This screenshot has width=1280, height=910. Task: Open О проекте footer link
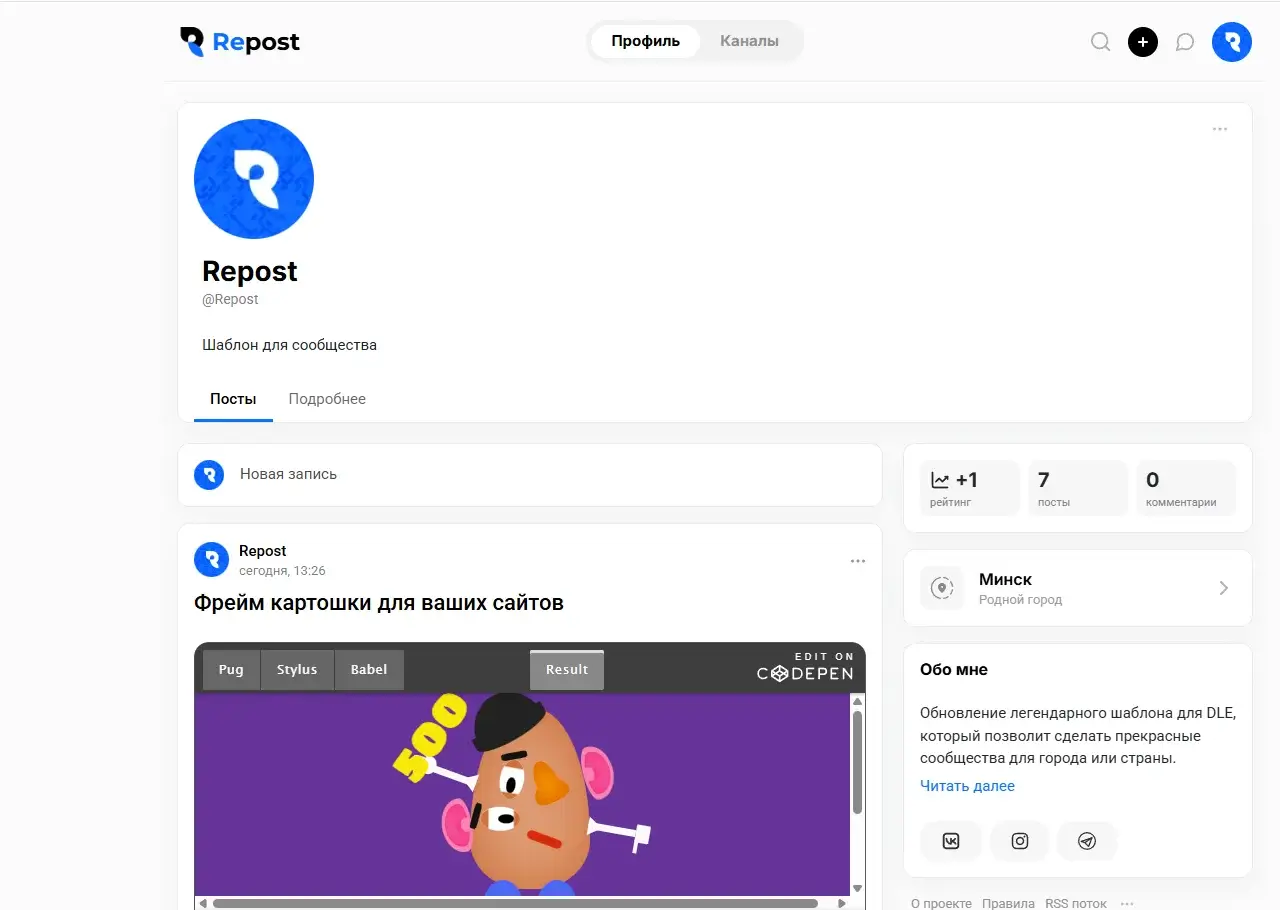tap(941, 903)
